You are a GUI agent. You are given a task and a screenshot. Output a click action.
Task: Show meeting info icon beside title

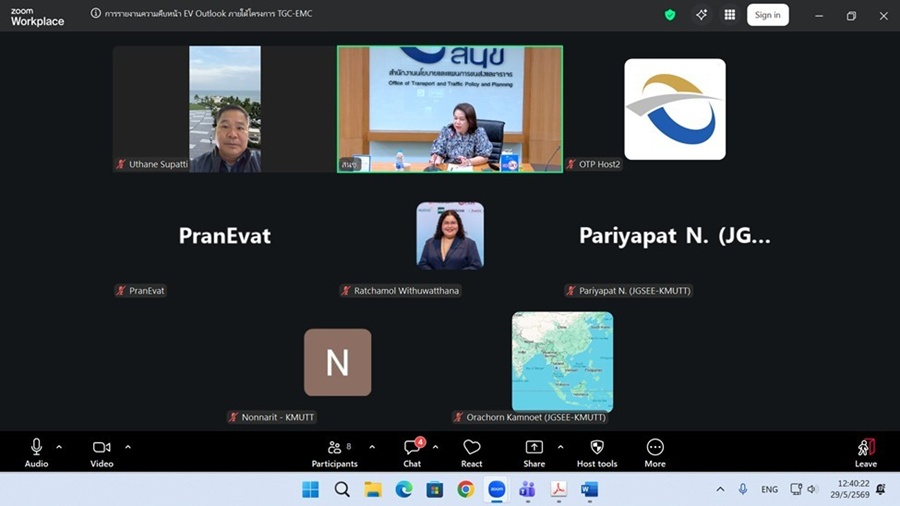click(x=95, y=13)
